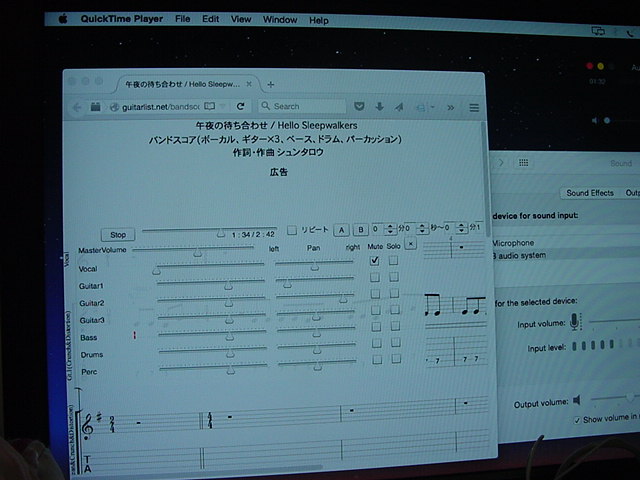Image resolution: width=640 pixels, height=480 pixels.
Task: Click the second repeat time stepper arrows
Action: tap(422, 228)
